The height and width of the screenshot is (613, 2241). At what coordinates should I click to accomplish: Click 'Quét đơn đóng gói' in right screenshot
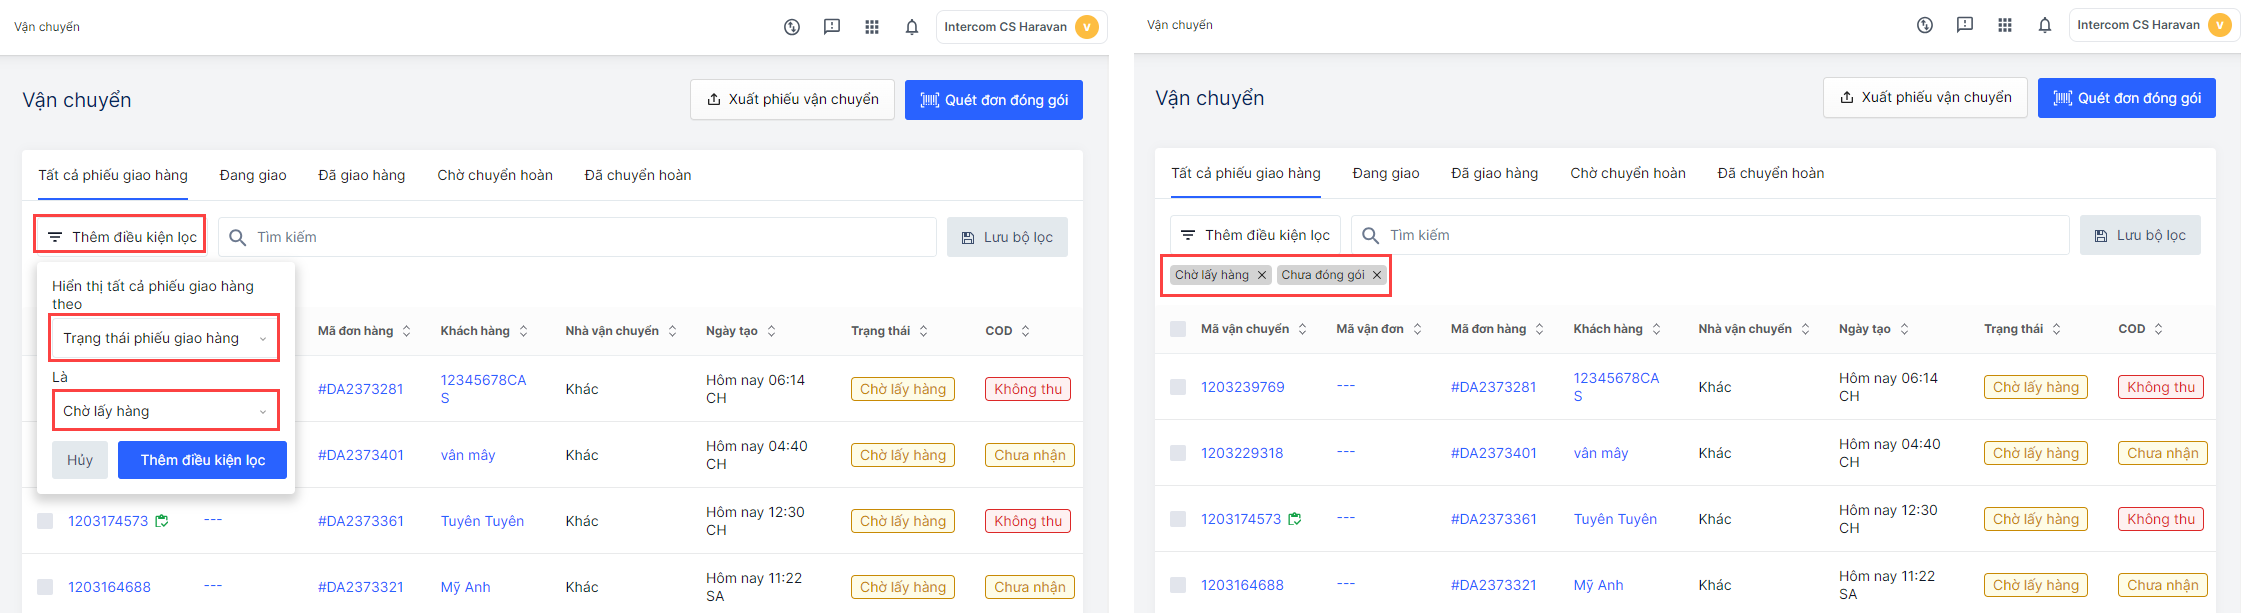pyautogui.click(x=2127, y=98)
